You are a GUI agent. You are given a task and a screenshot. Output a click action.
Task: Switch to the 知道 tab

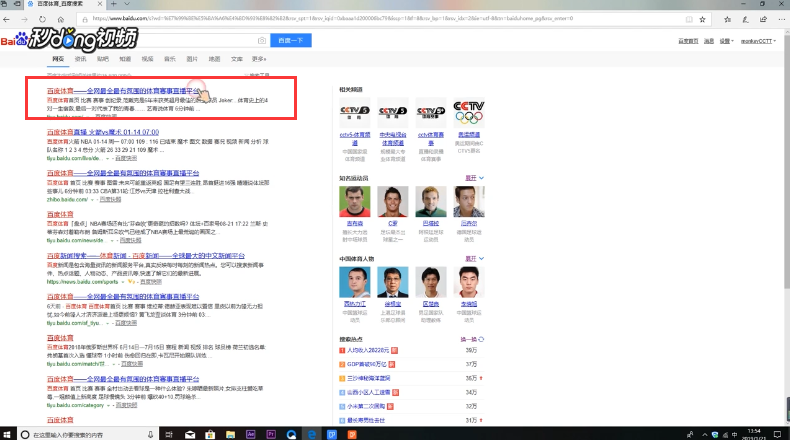(125, 59)
